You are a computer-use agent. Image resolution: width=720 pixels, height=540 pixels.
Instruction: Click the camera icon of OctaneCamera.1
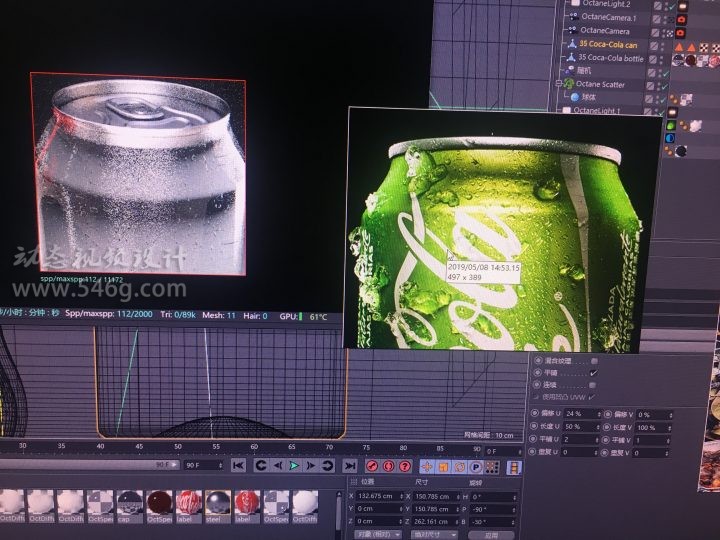pyautogui.click(x=574, y=17)
